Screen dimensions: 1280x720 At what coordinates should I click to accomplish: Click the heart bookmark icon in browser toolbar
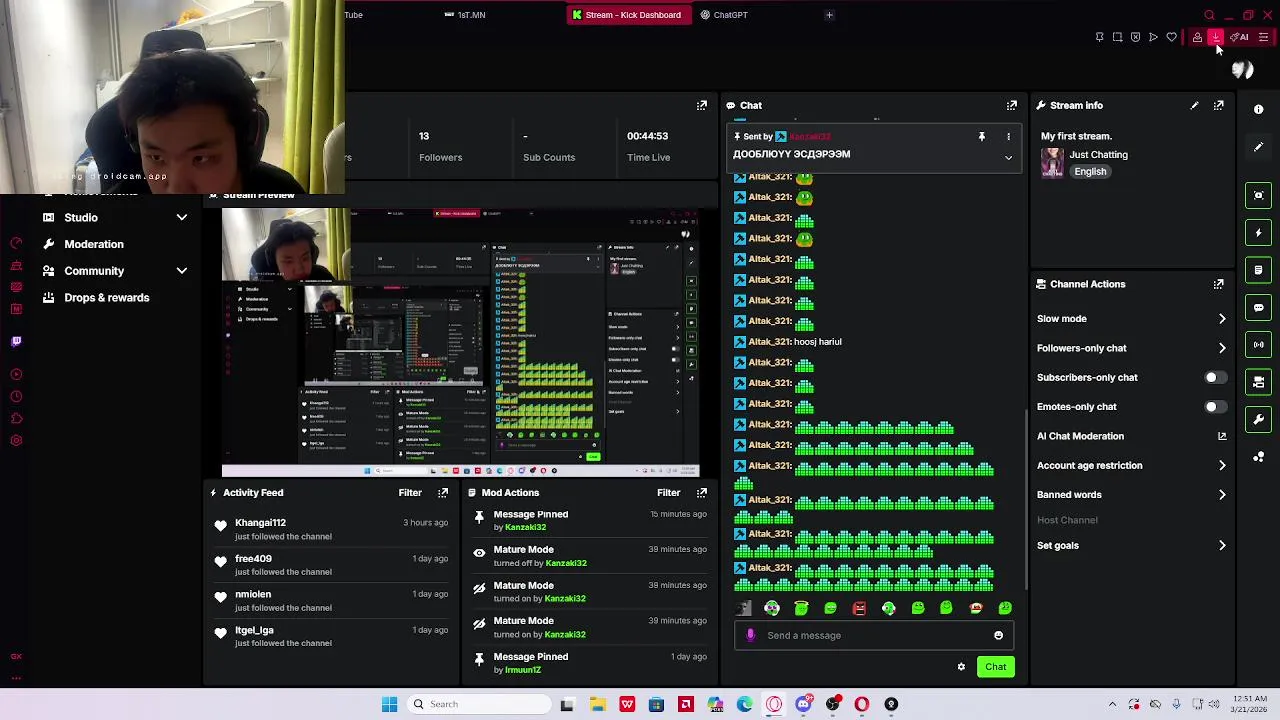[1172, 37]
